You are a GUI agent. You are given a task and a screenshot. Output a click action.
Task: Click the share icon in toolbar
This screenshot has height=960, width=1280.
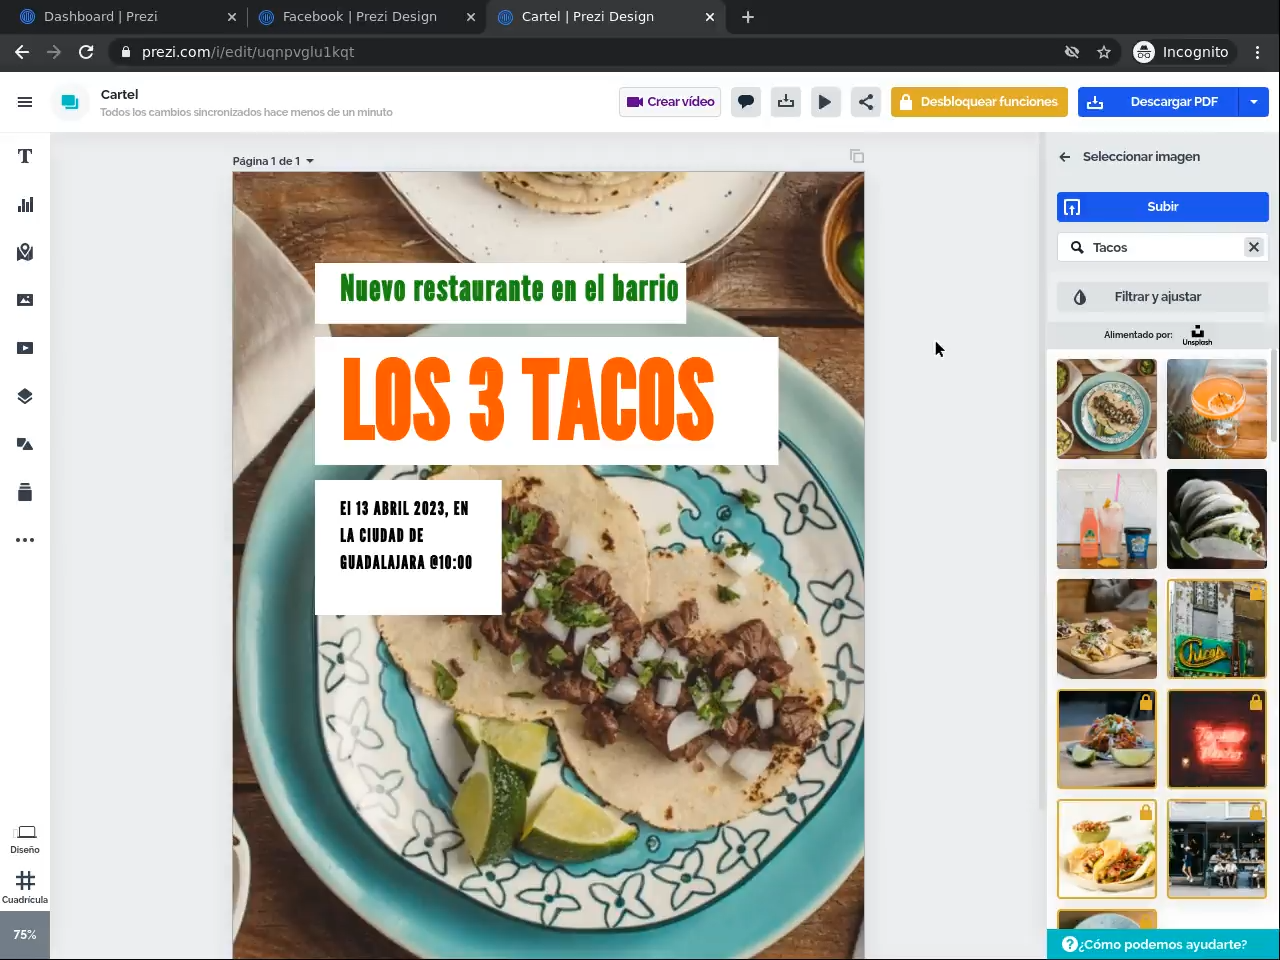click(x=866, y=102)
